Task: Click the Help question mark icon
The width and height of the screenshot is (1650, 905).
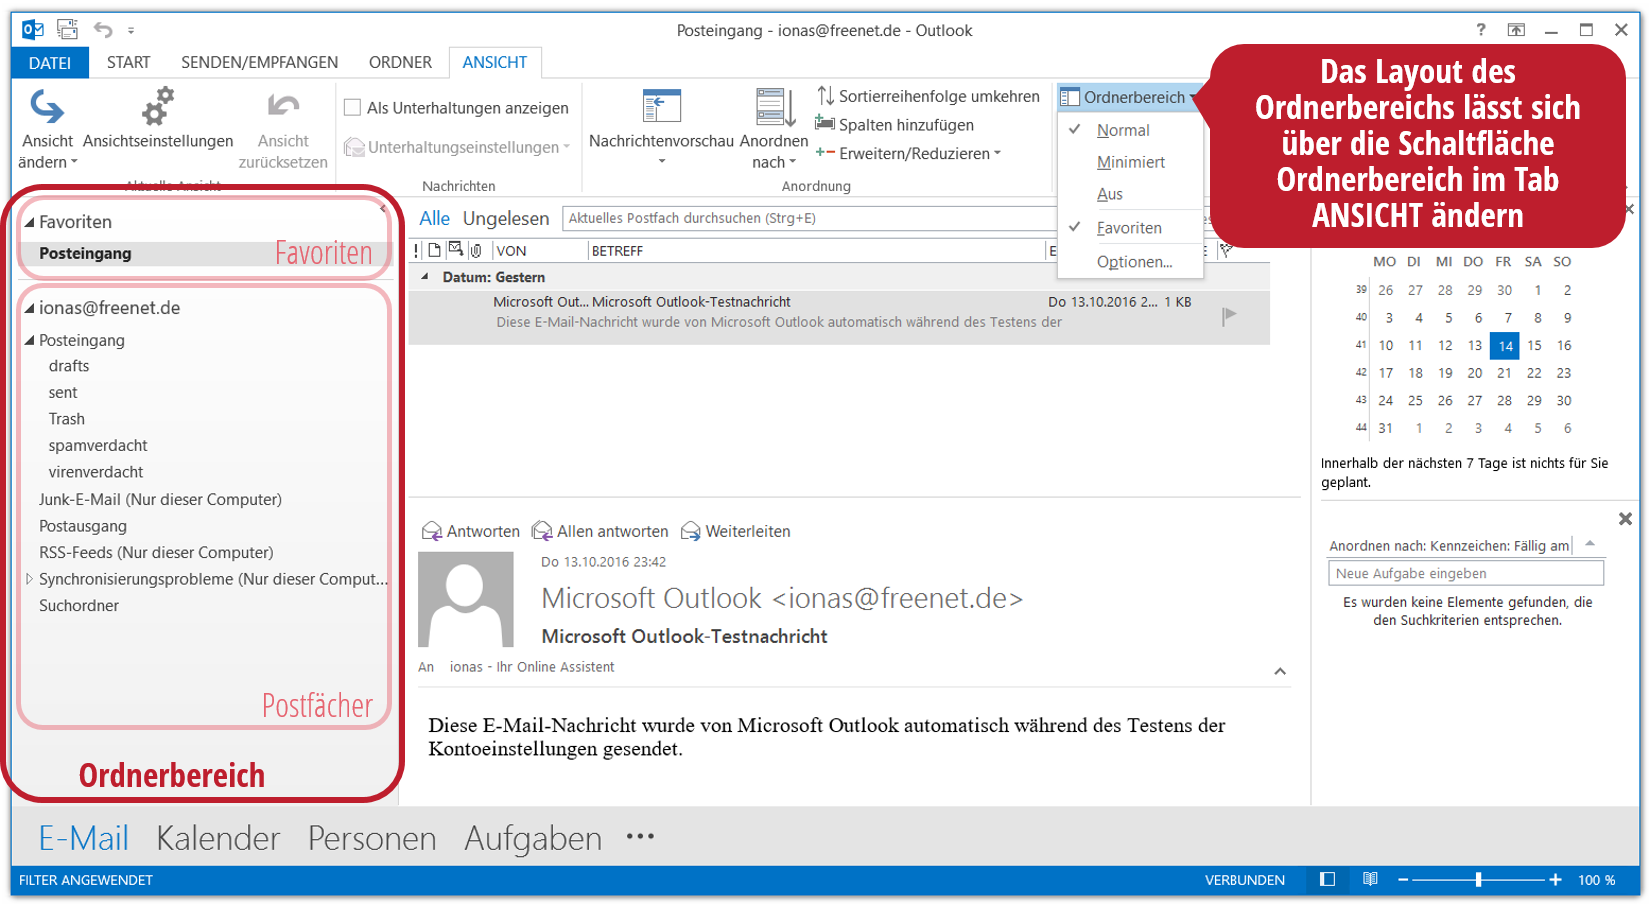Action: [x=1481, y=30]
